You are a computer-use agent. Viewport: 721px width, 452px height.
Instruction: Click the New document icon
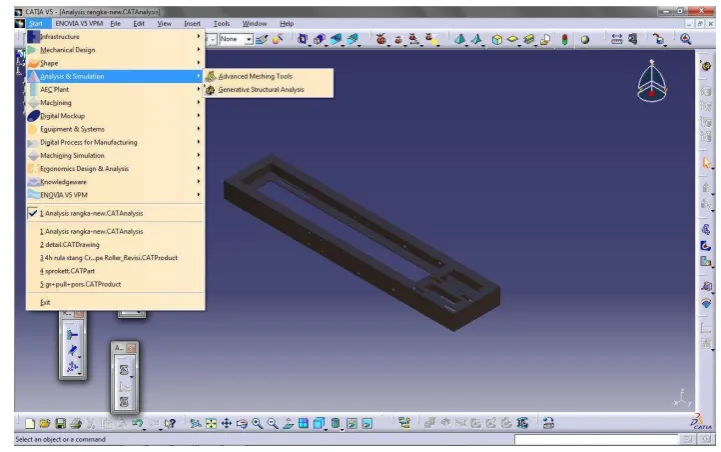pyautogui.click(x=30, y=423)
